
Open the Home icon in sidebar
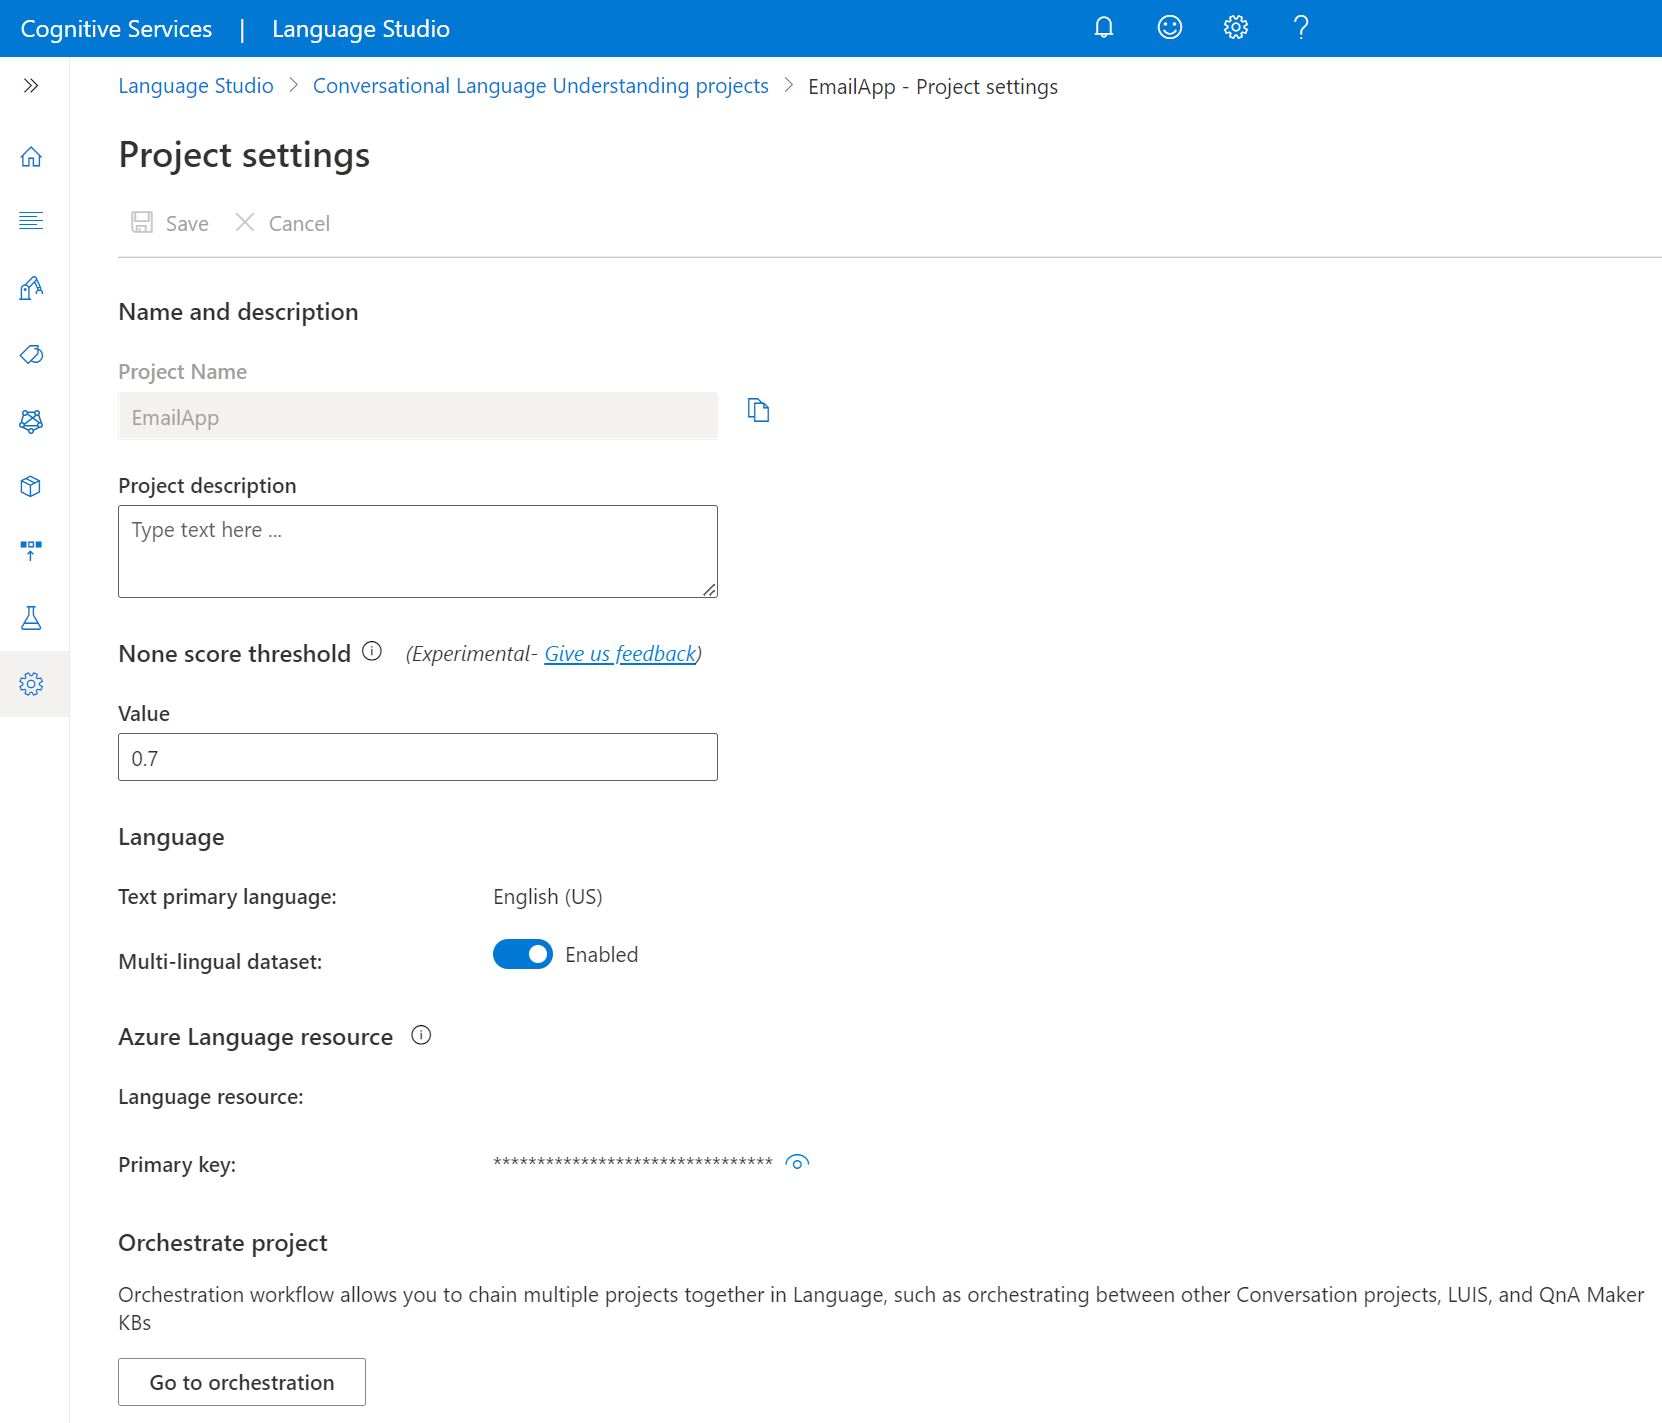pyautogui.click(x=31, y=157)
